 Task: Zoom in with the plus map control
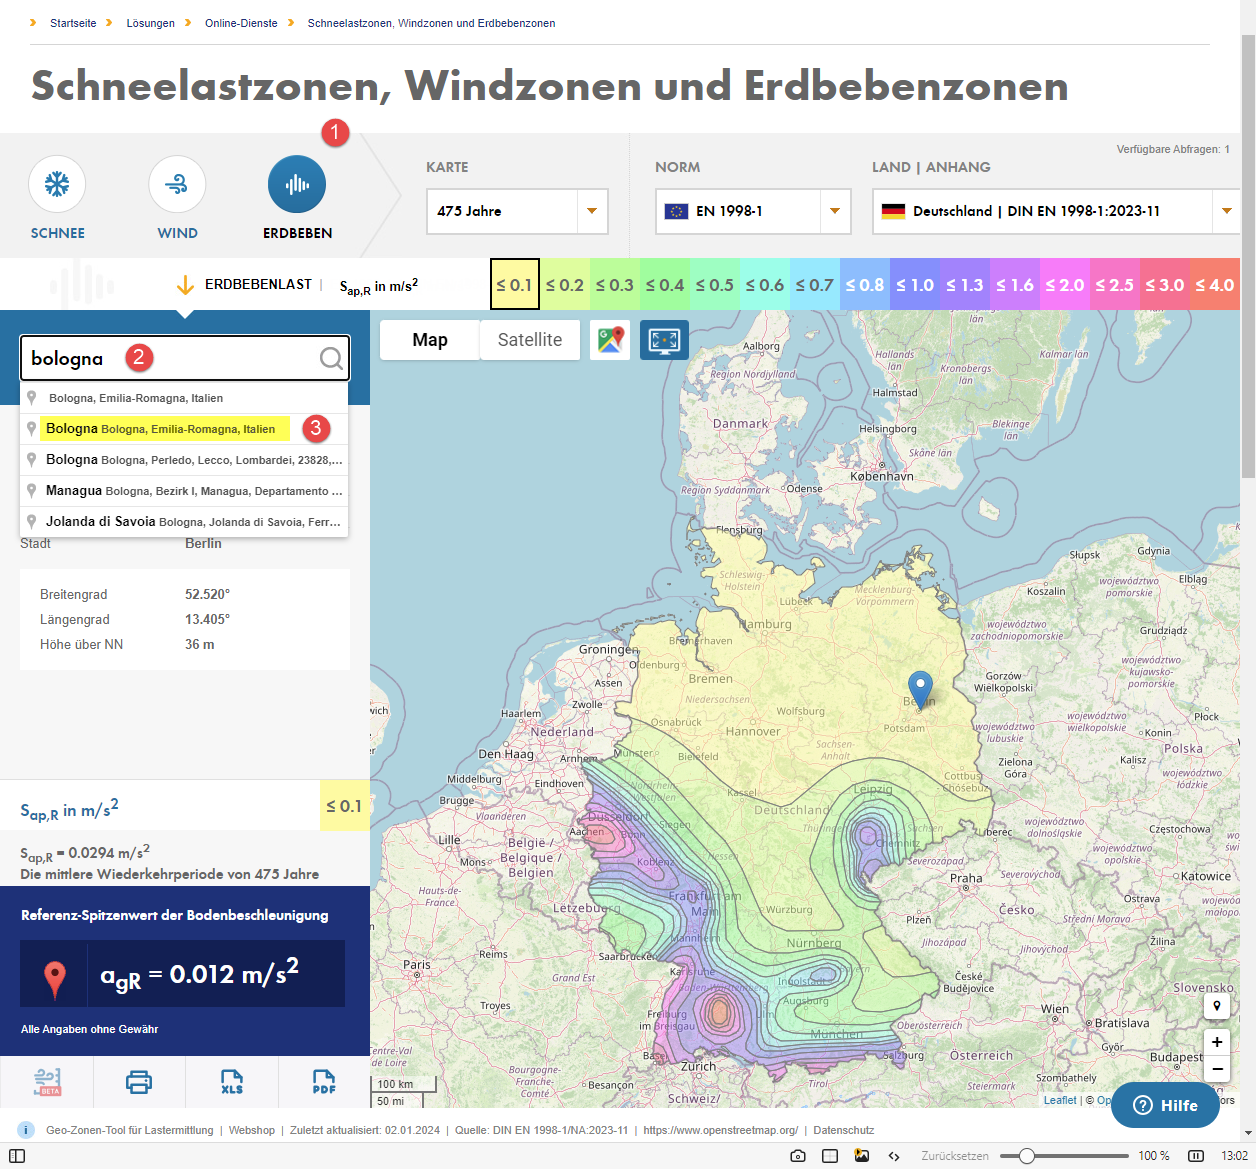click(x=1217, y=1042)
